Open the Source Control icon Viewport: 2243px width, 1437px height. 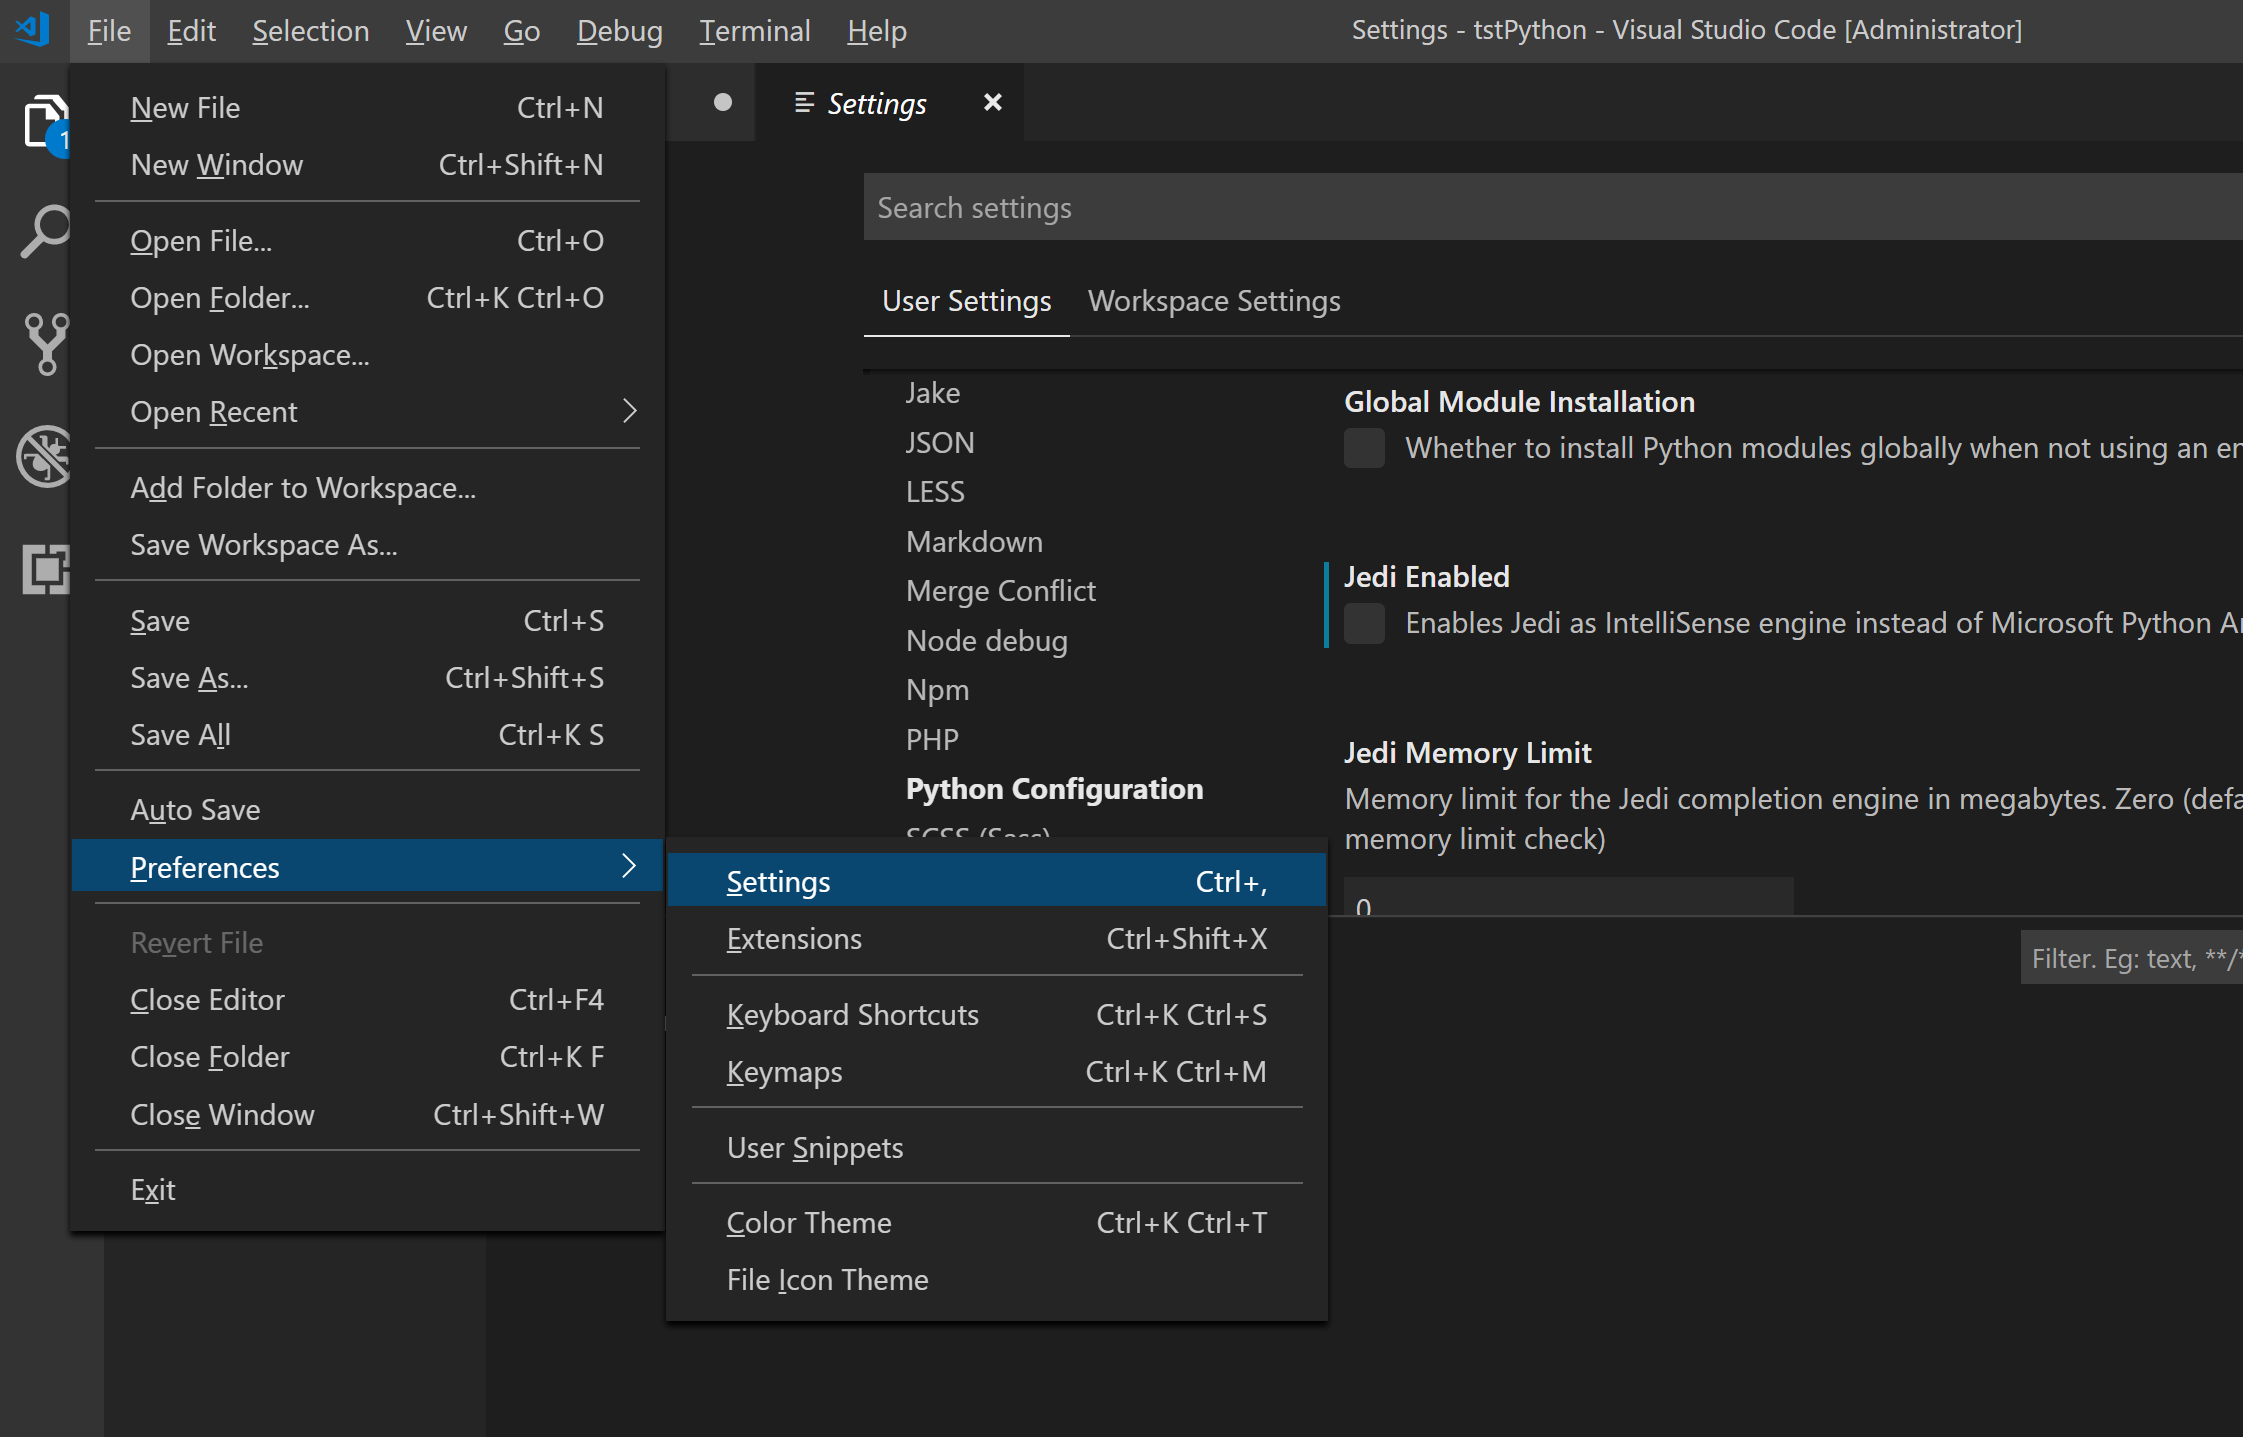46,344
